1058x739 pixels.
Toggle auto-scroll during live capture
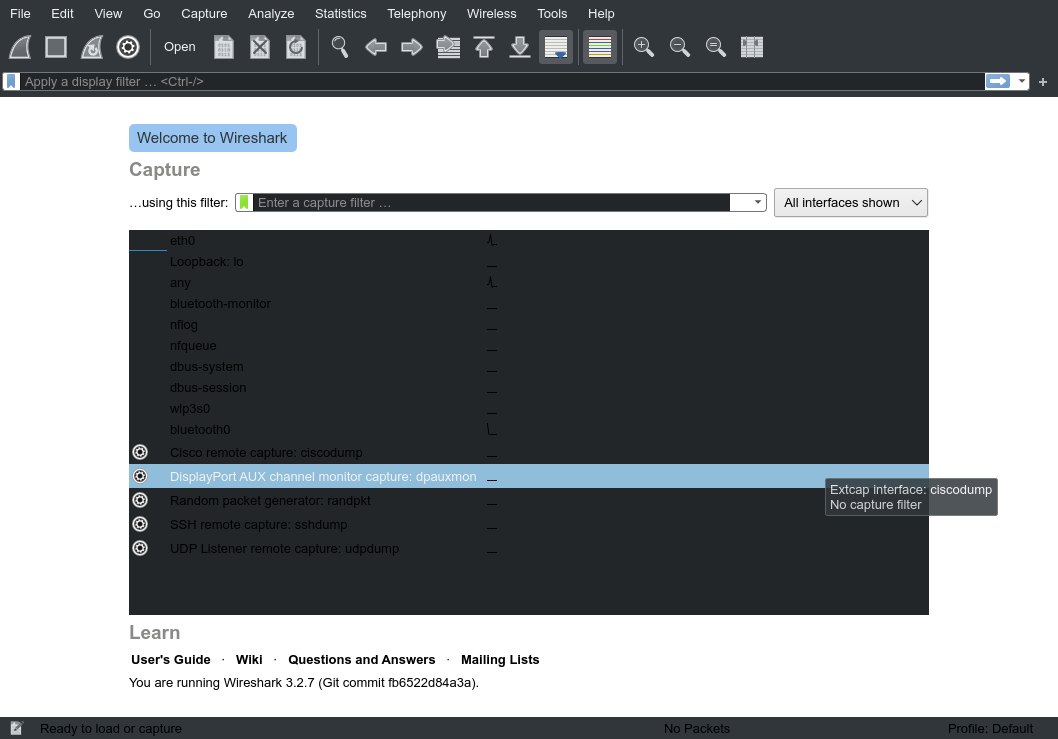(x=556, y=47)
